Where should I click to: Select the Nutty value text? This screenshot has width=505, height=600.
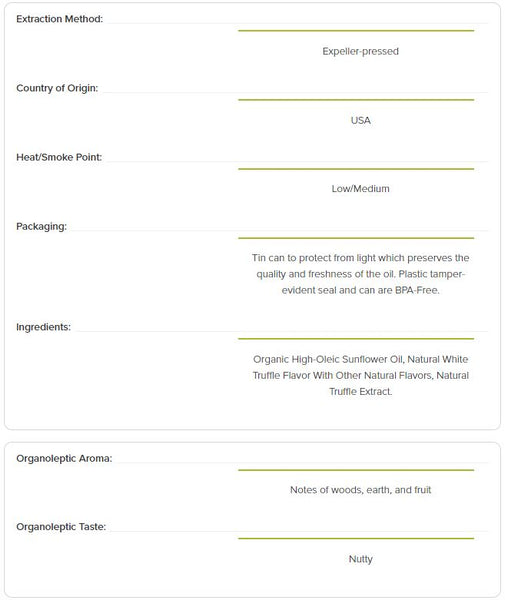tap(360, 559)
